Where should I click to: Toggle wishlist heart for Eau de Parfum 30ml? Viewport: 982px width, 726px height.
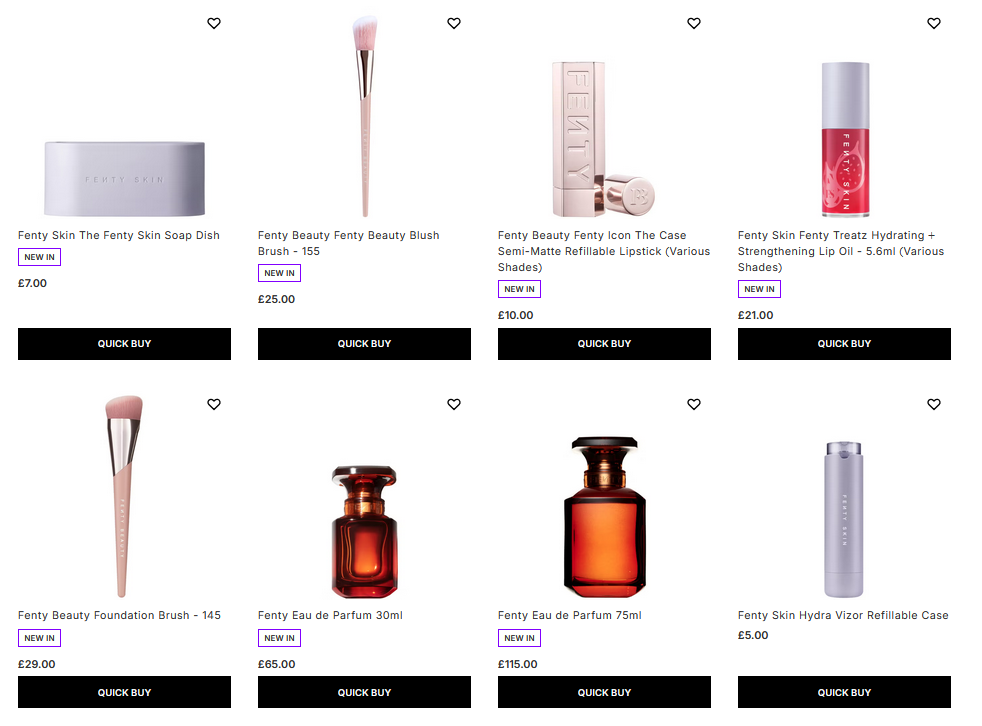454,404
